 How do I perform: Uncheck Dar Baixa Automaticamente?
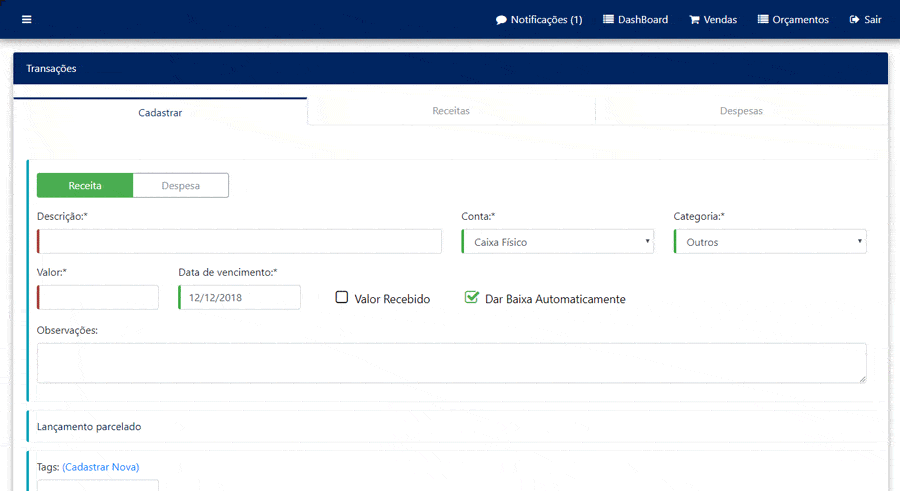472,298
